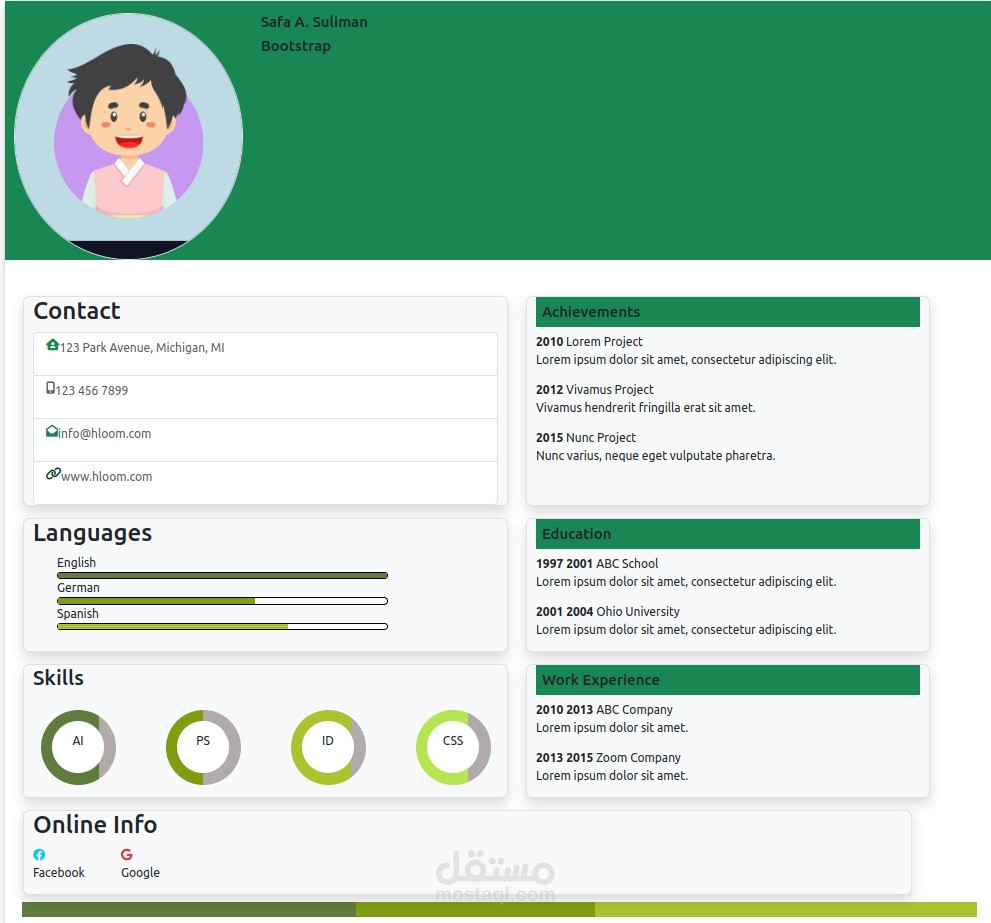The width and height of the screenshot is (991, 923).
Task: Click the Facebook icon under Online Info
Action: pos(39,855)
